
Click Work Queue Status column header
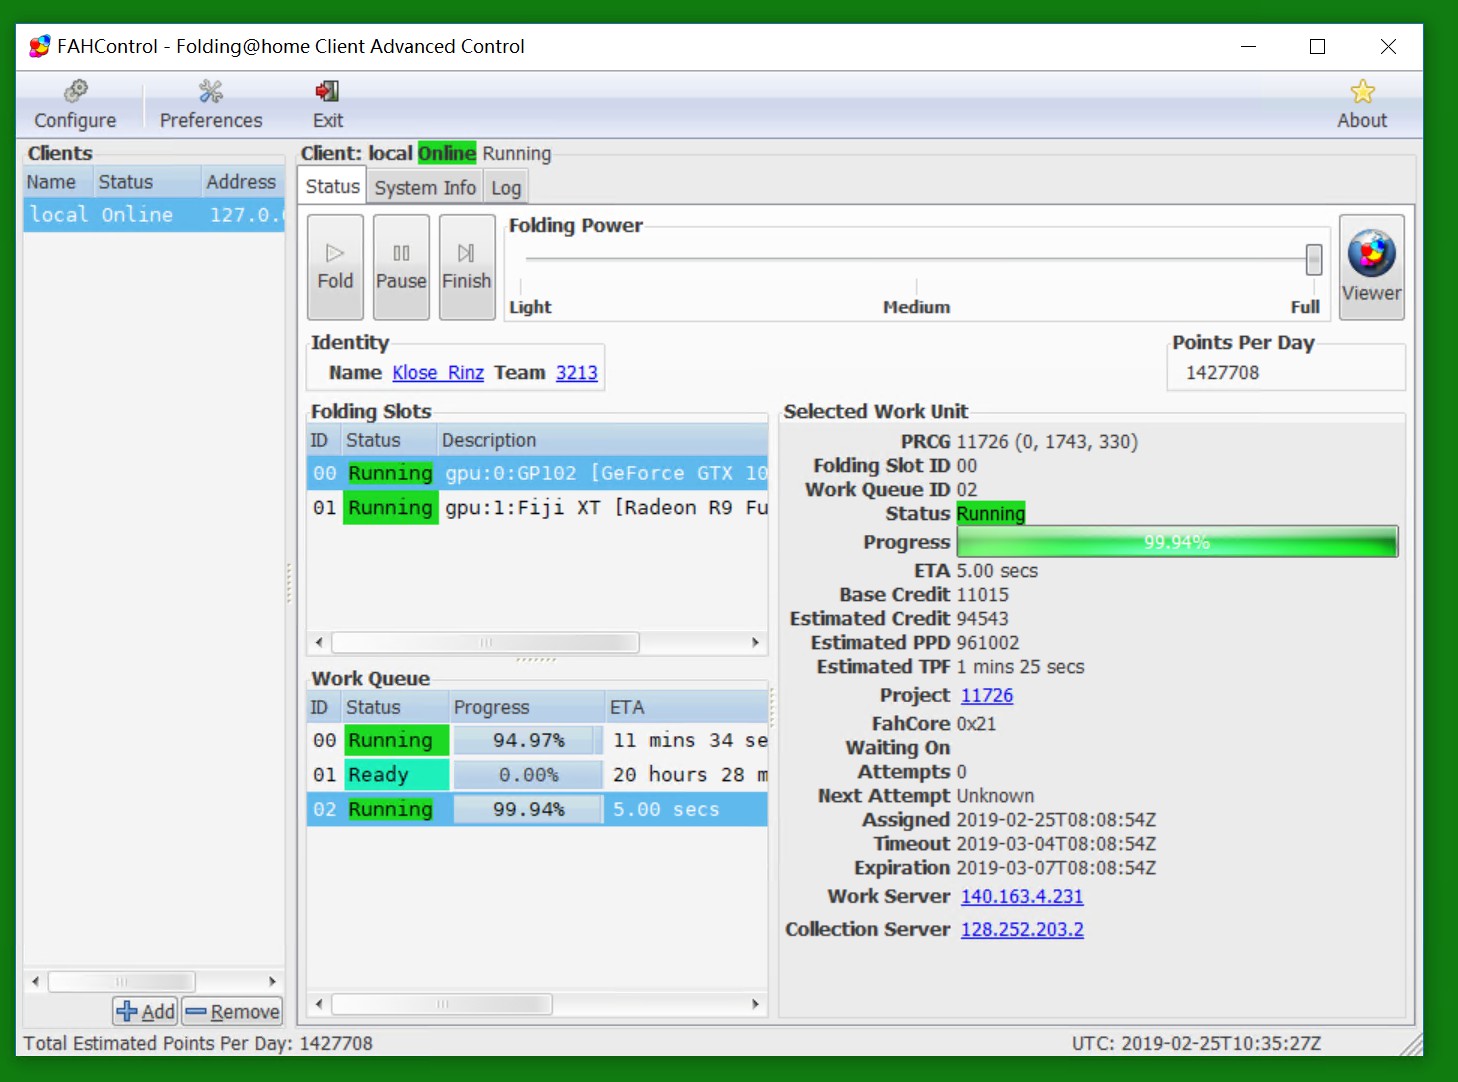[394, 707]
